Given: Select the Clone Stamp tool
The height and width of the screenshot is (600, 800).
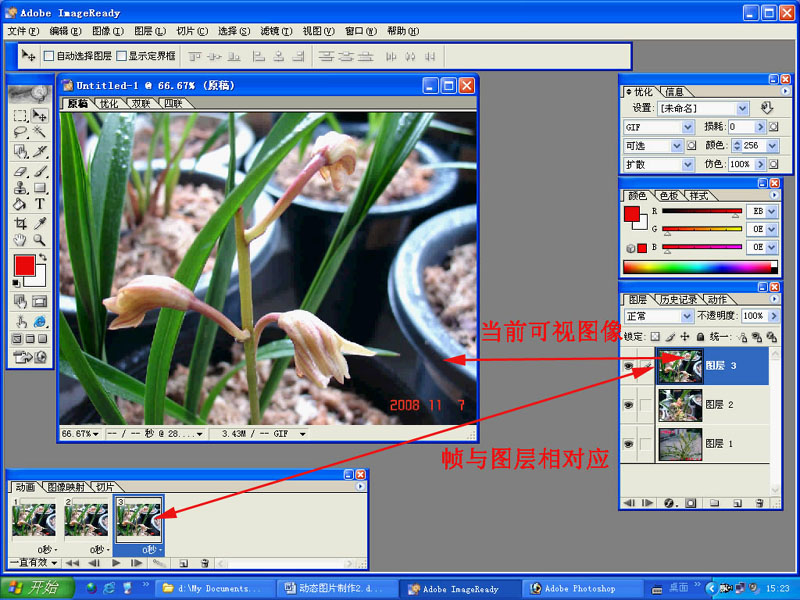Looking at the screenshot, I should [x=20, y=188].
